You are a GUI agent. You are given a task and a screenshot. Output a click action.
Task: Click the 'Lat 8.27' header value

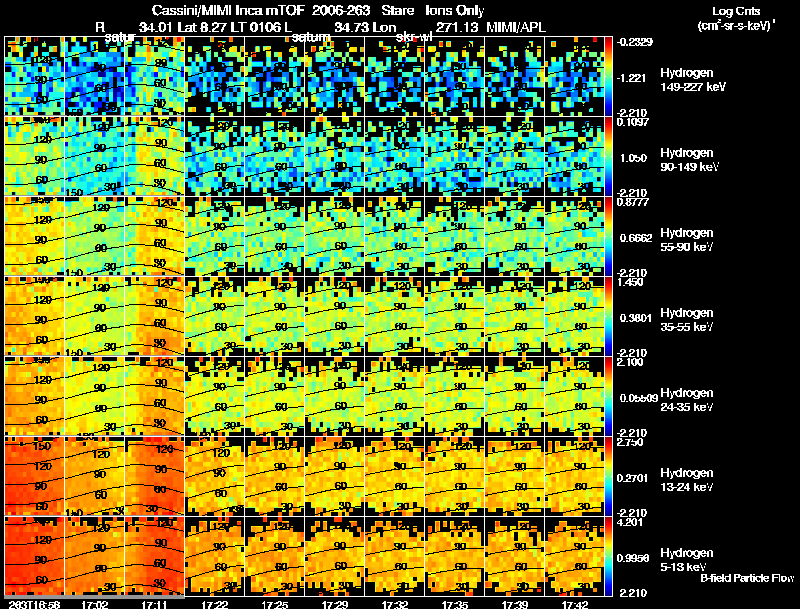[202, 27]
